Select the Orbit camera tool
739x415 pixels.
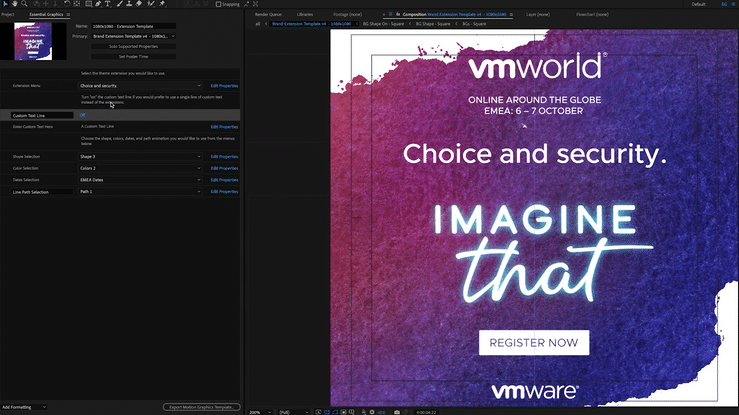point(36,4)
